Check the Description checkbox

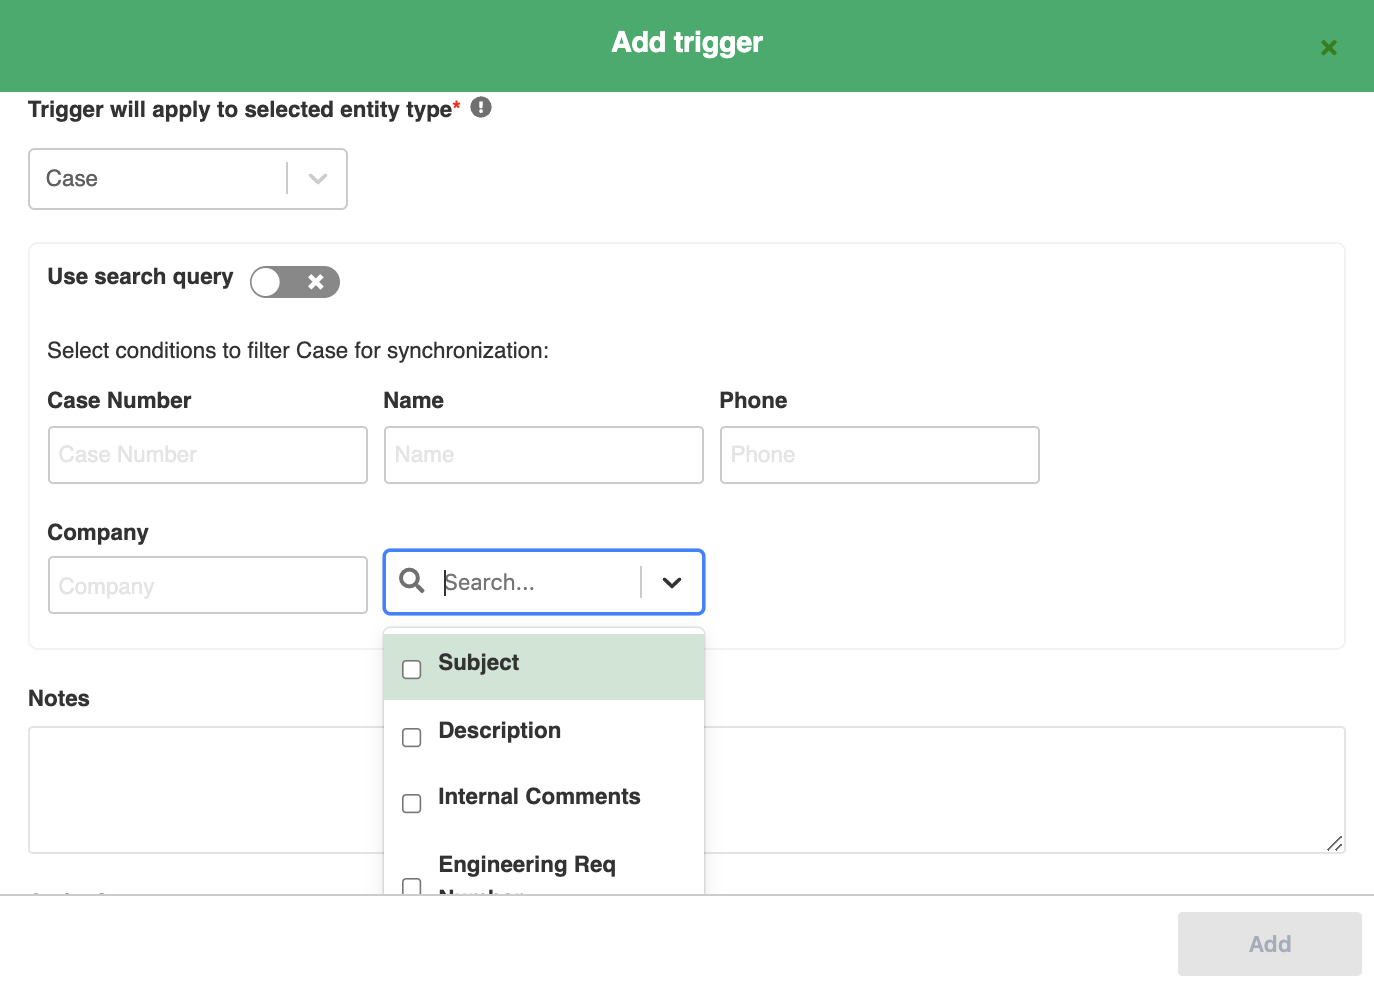411,737
